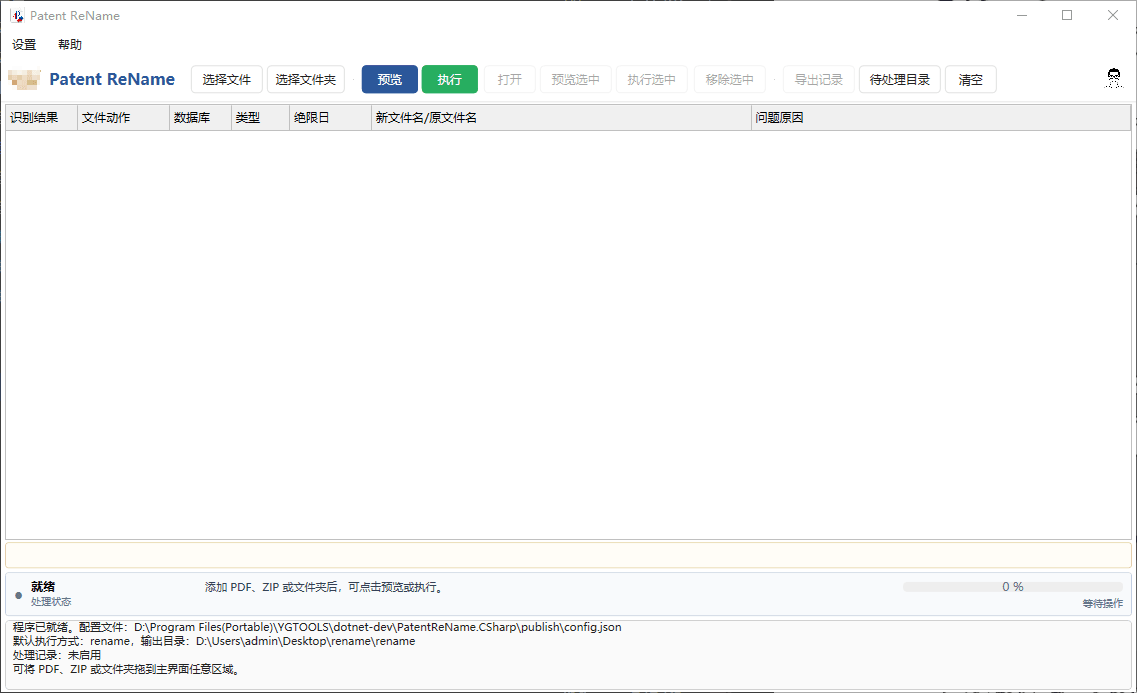Click the blue 预览 button
This screenshot has height=693, width=1137.
point(390,80)
